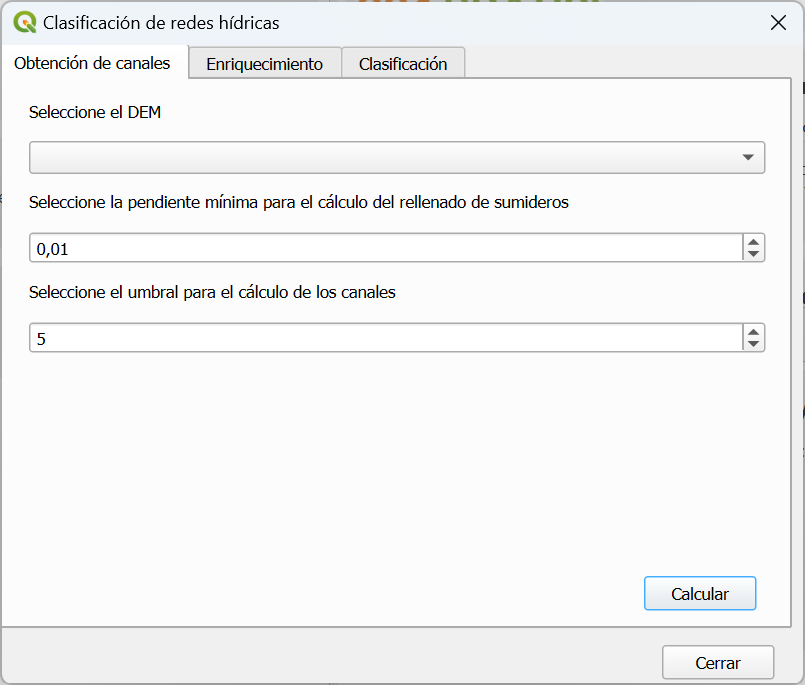Viewport: 805px width, 685px height.
Task: Switch to the Obtención de canales tab
Action: [x=92, y=63]
